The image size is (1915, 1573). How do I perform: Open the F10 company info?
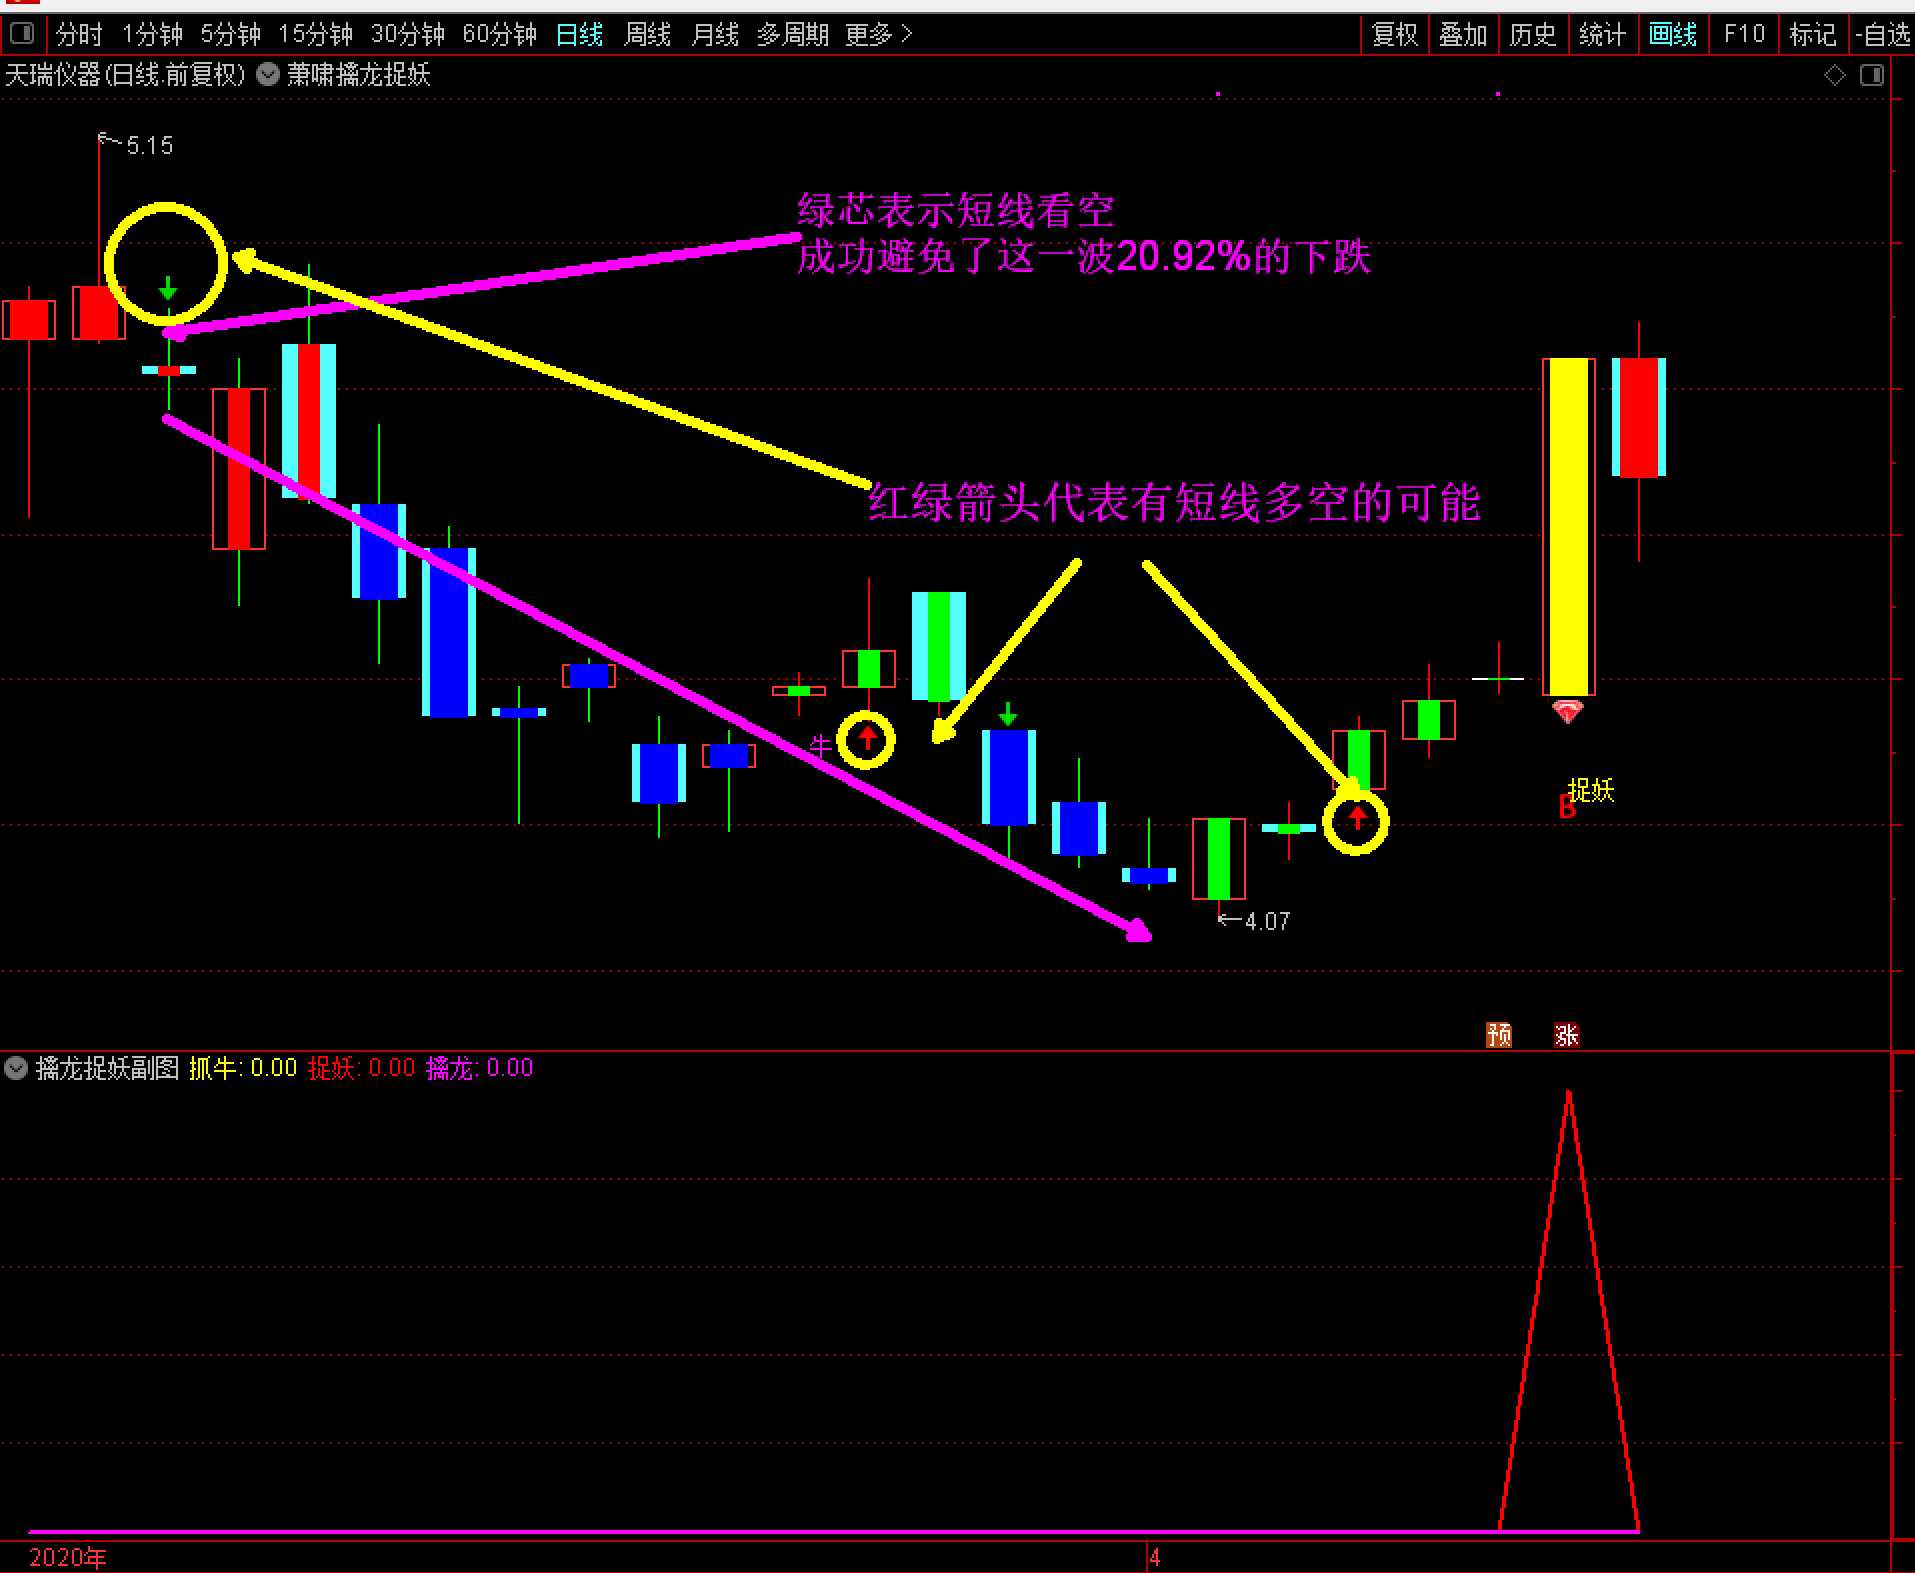tap(1744, 35)
